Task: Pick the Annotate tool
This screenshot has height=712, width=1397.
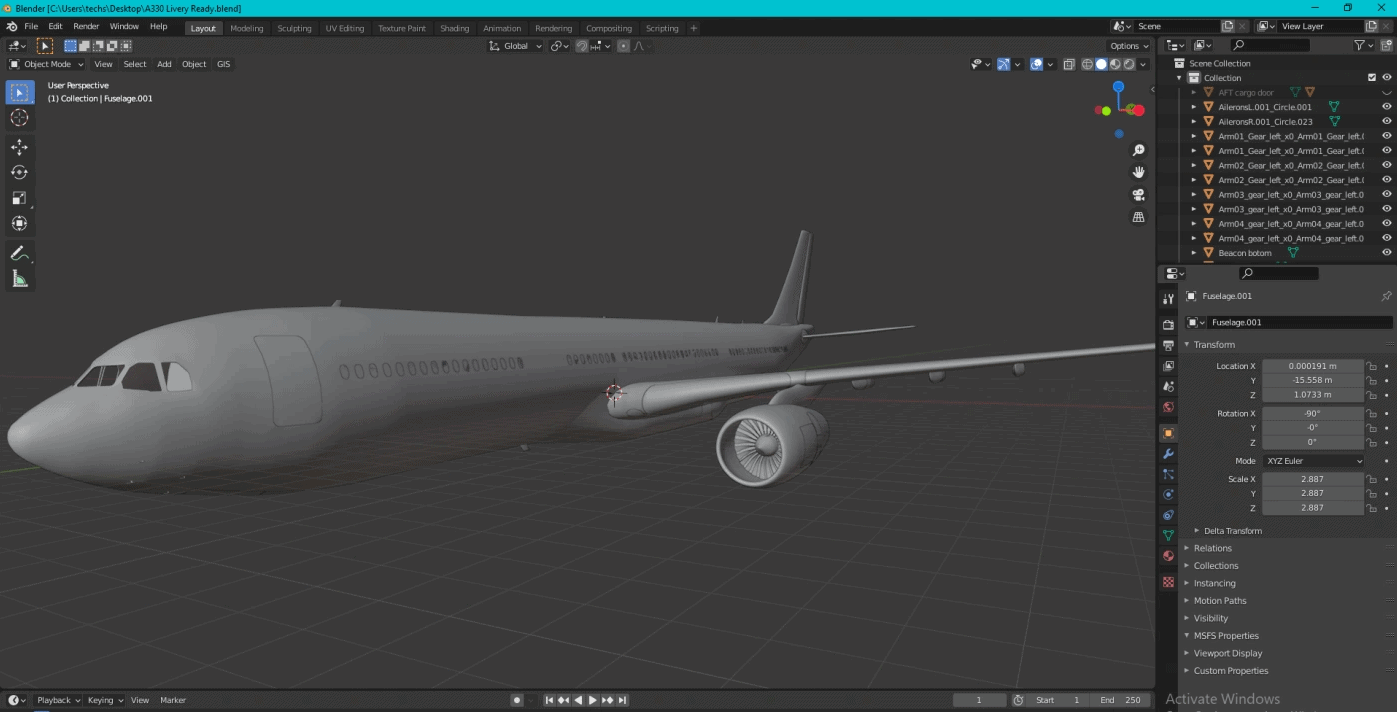Action: [x=19, y=254]
